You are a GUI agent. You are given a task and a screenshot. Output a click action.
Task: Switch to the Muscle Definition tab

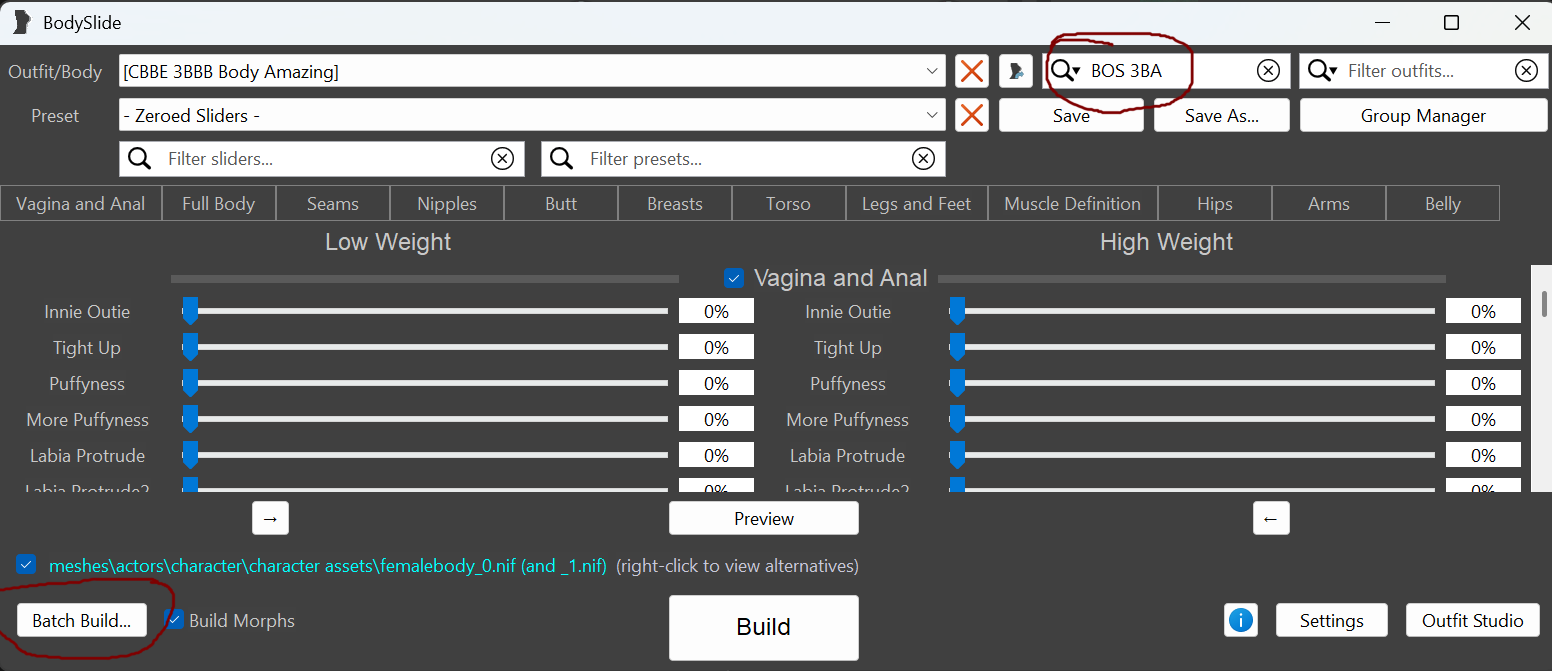(1073, 203)
